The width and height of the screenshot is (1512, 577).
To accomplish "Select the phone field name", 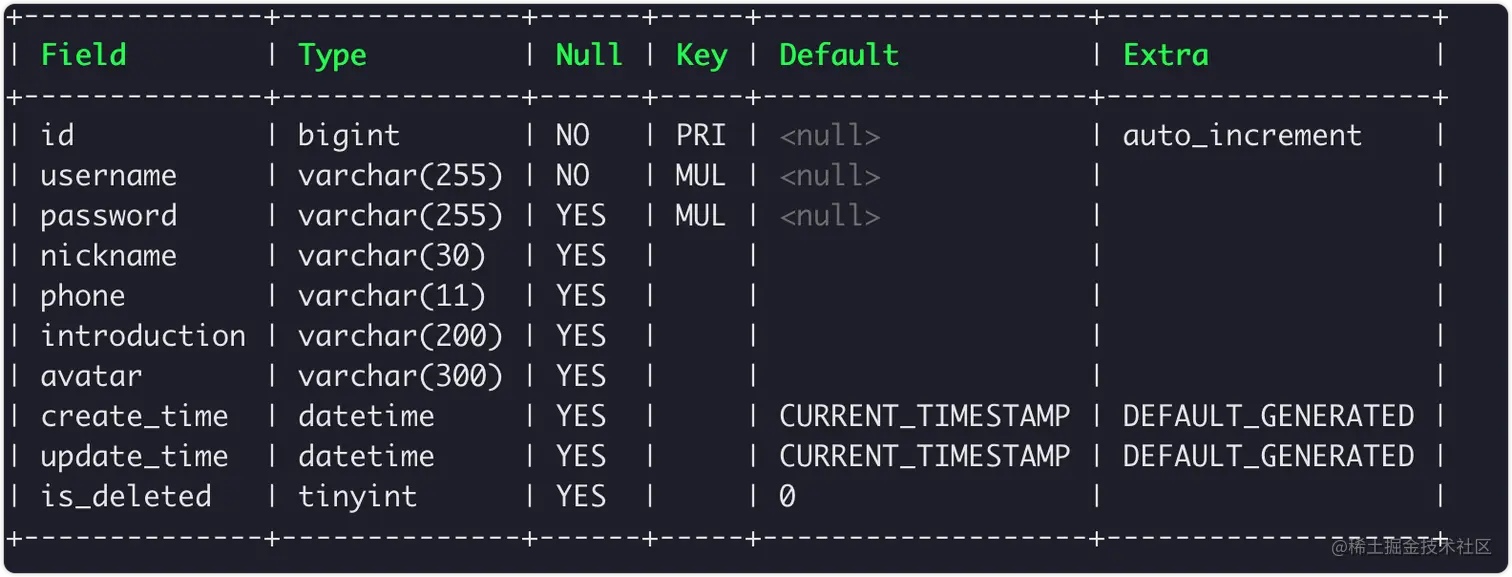I will (83, 296).
